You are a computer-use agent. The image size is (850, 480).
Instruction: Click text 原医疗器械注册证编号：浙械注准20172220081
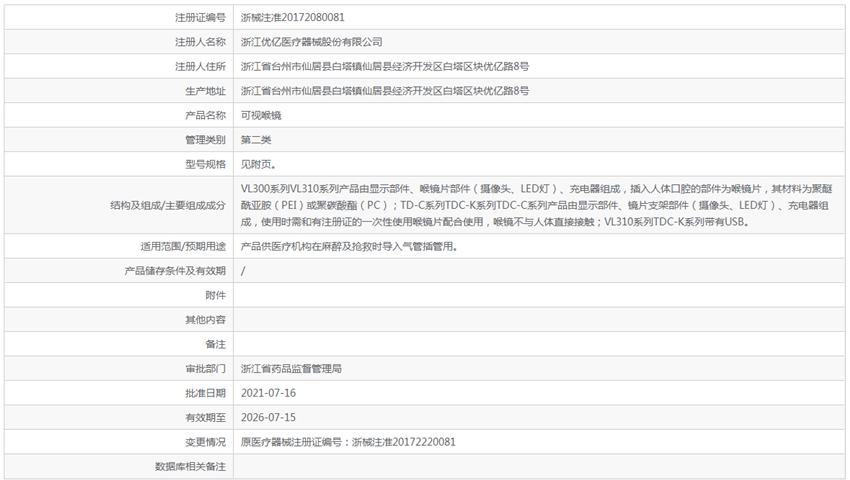pyautogui.click(x=348, y=441)
